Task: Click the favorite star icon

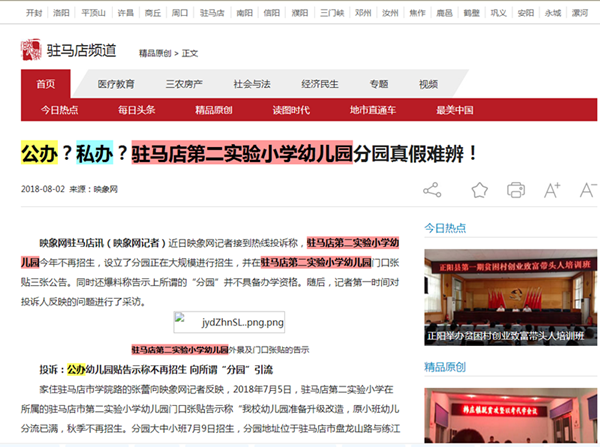Action: pyautogui.click(x=479, y=190)
